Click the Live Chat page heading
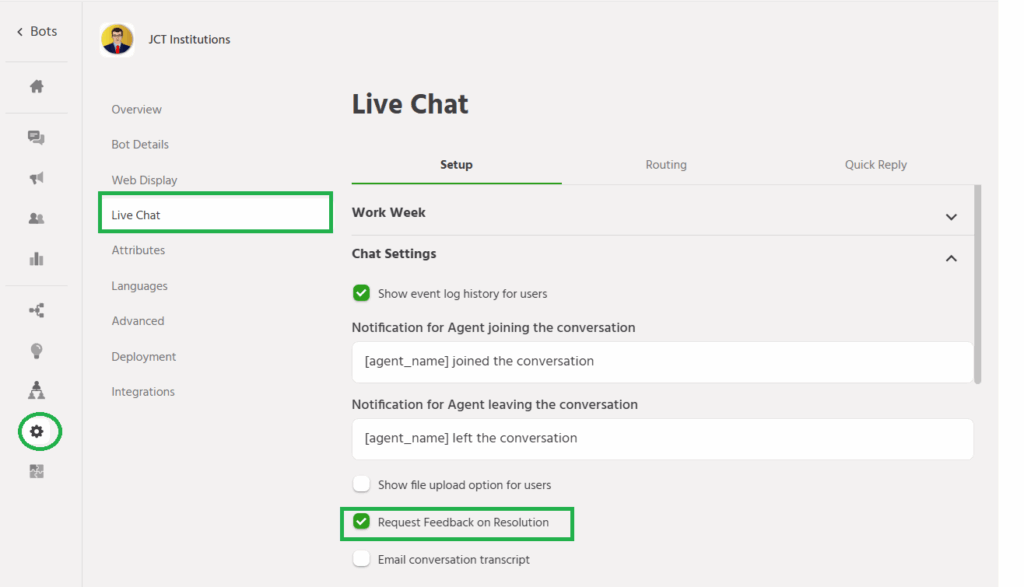Viewport: 1024px width, 587px height. click(410, 104)
